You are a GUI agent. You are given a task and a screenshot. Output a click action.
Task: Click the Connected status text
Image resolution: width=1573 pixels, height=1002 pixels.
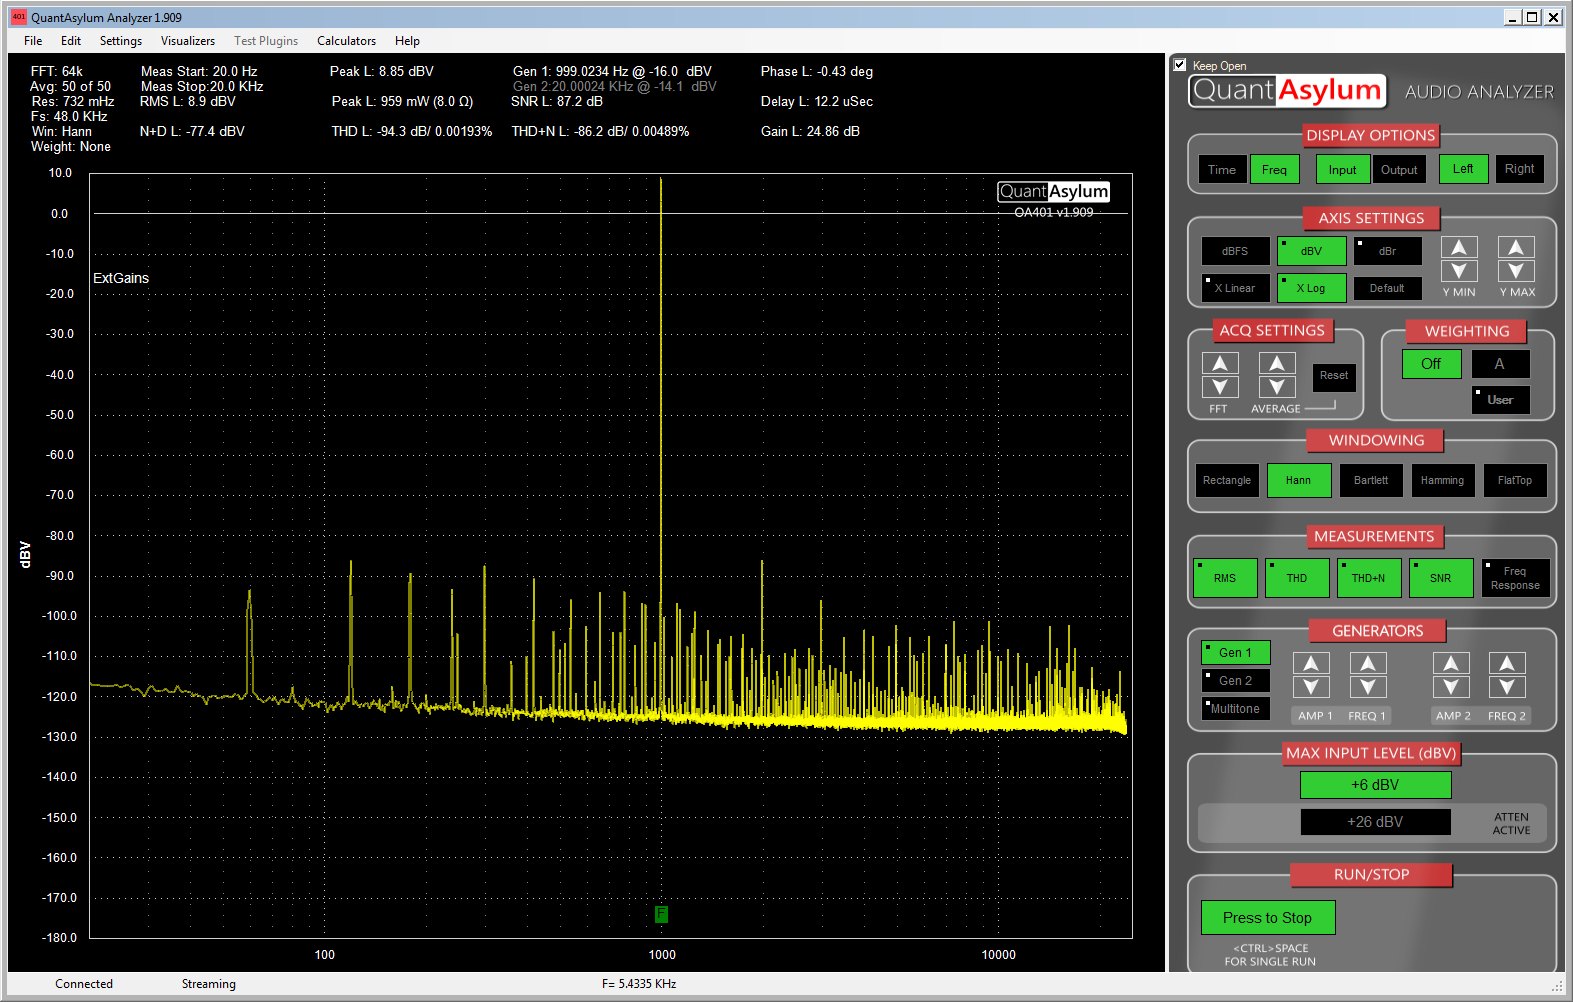click(84, 984)
